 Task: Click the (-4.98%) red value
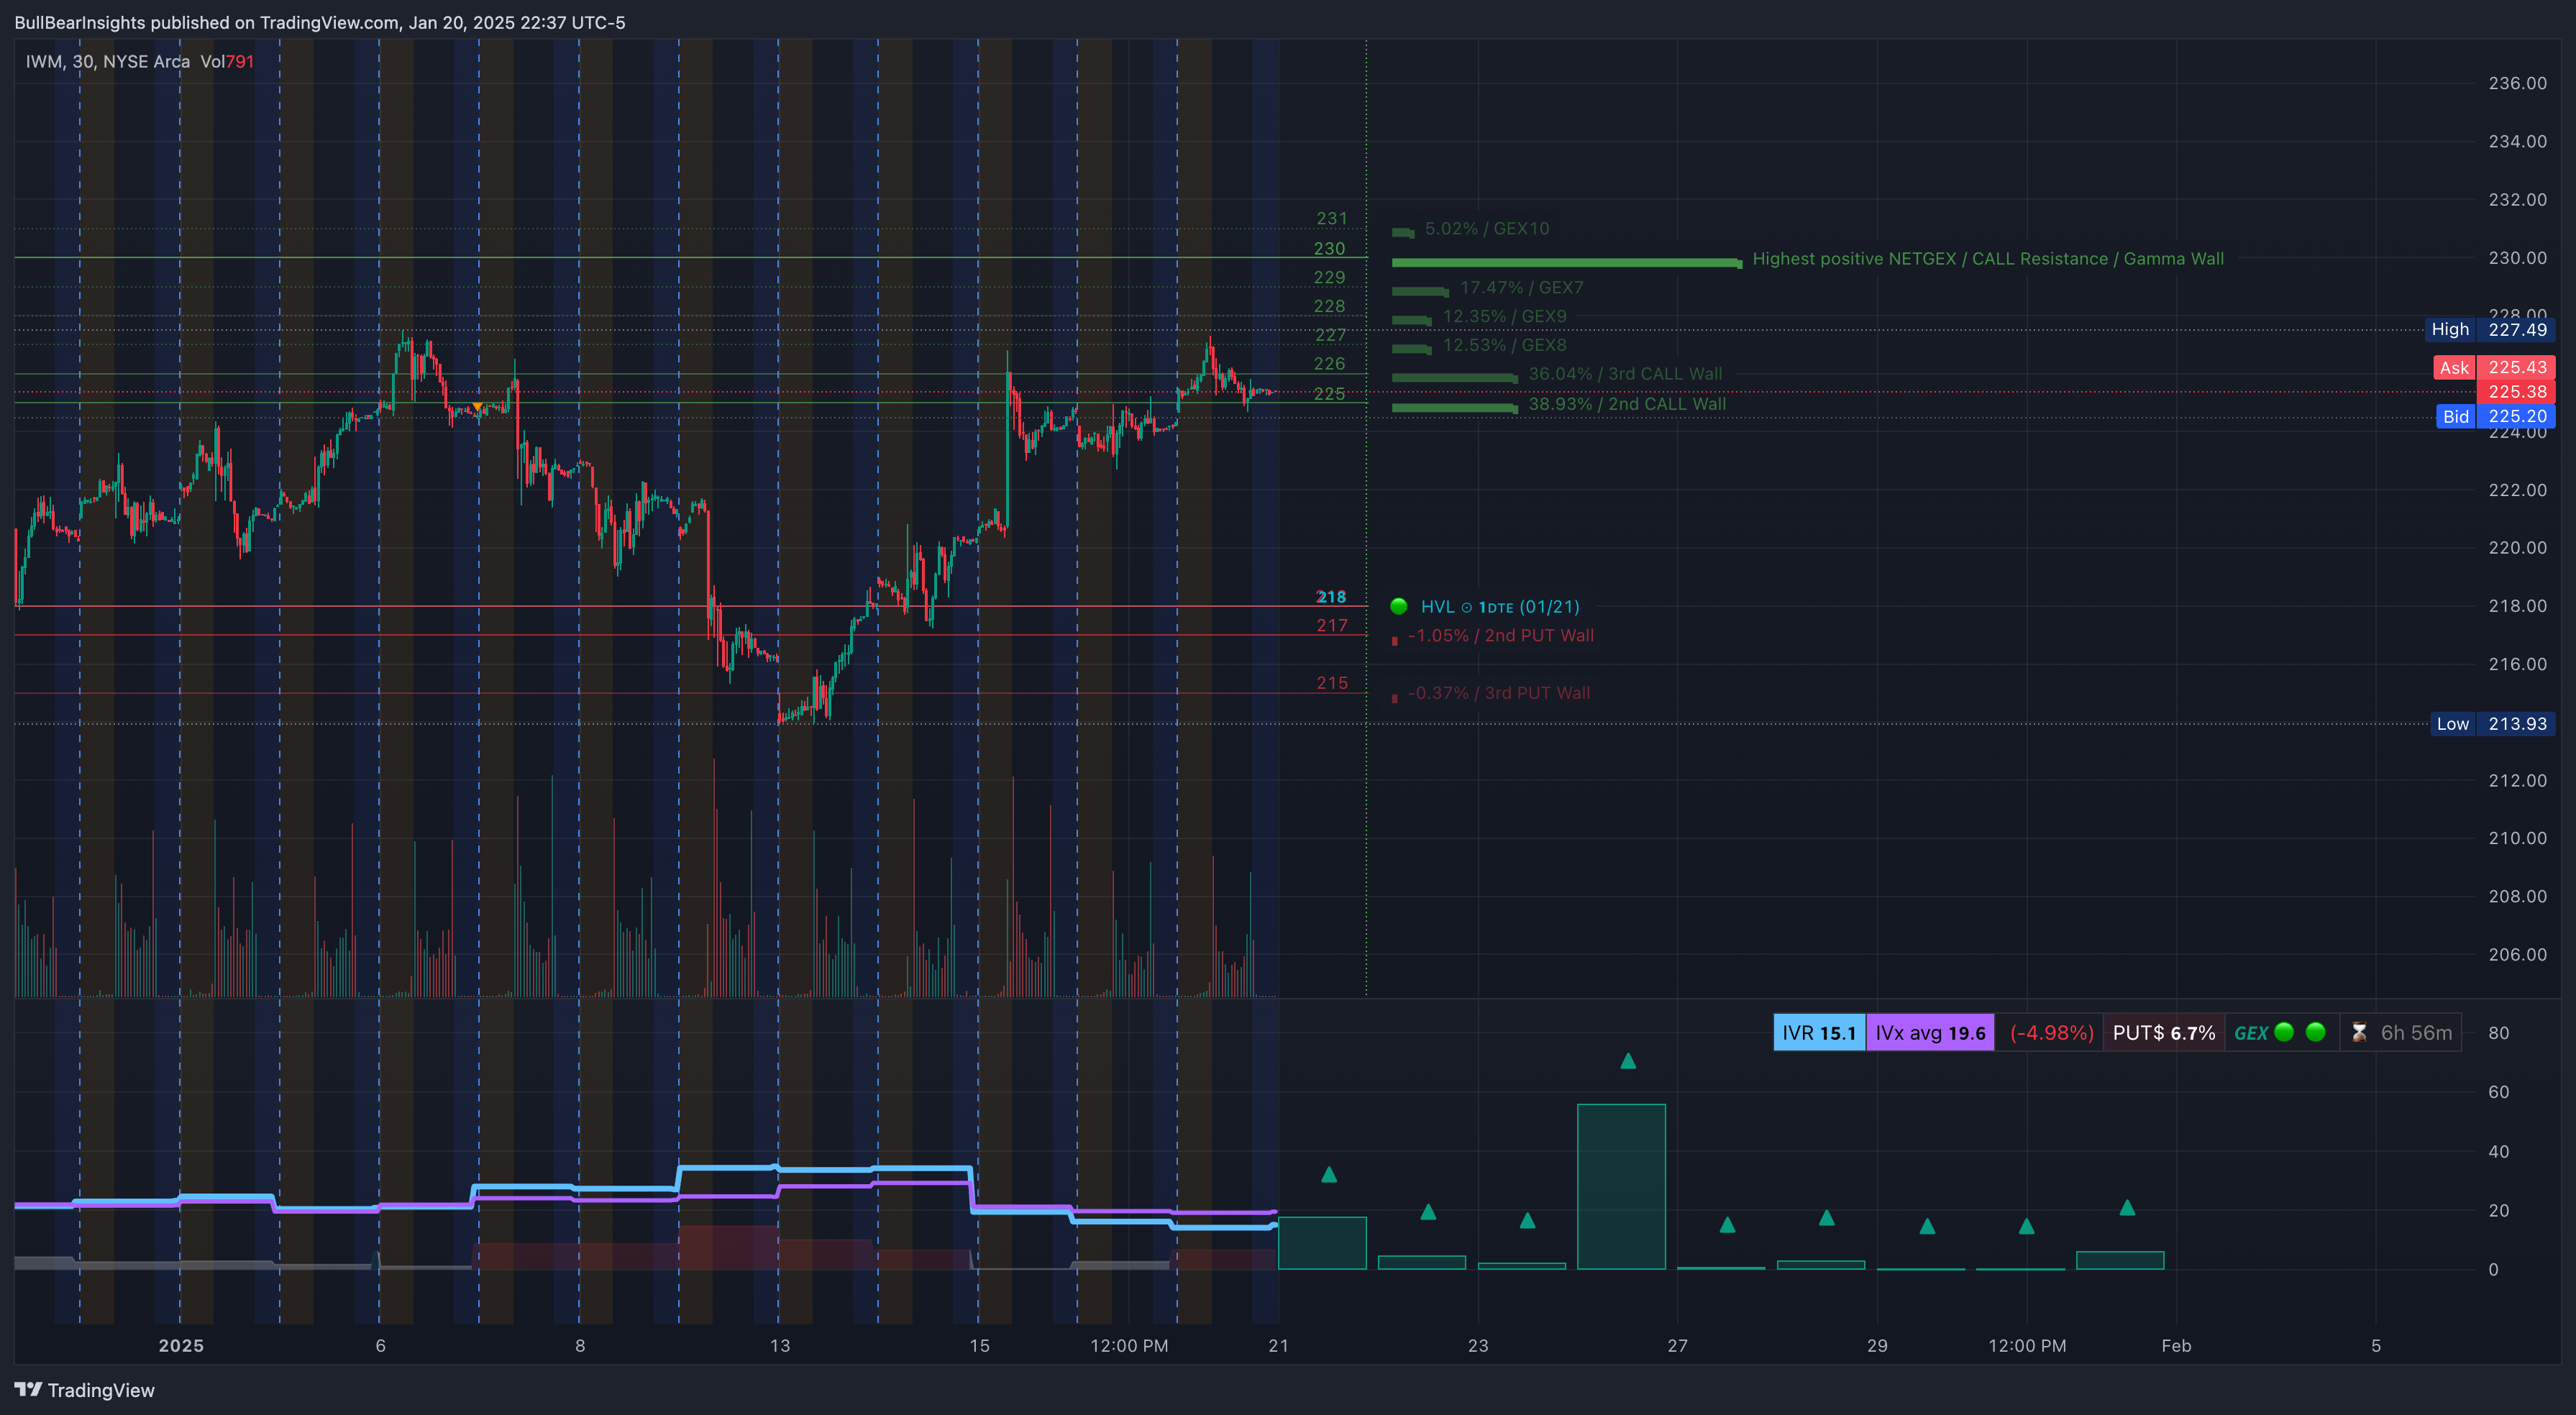pyautogui.click(x=2051, y=1033)
